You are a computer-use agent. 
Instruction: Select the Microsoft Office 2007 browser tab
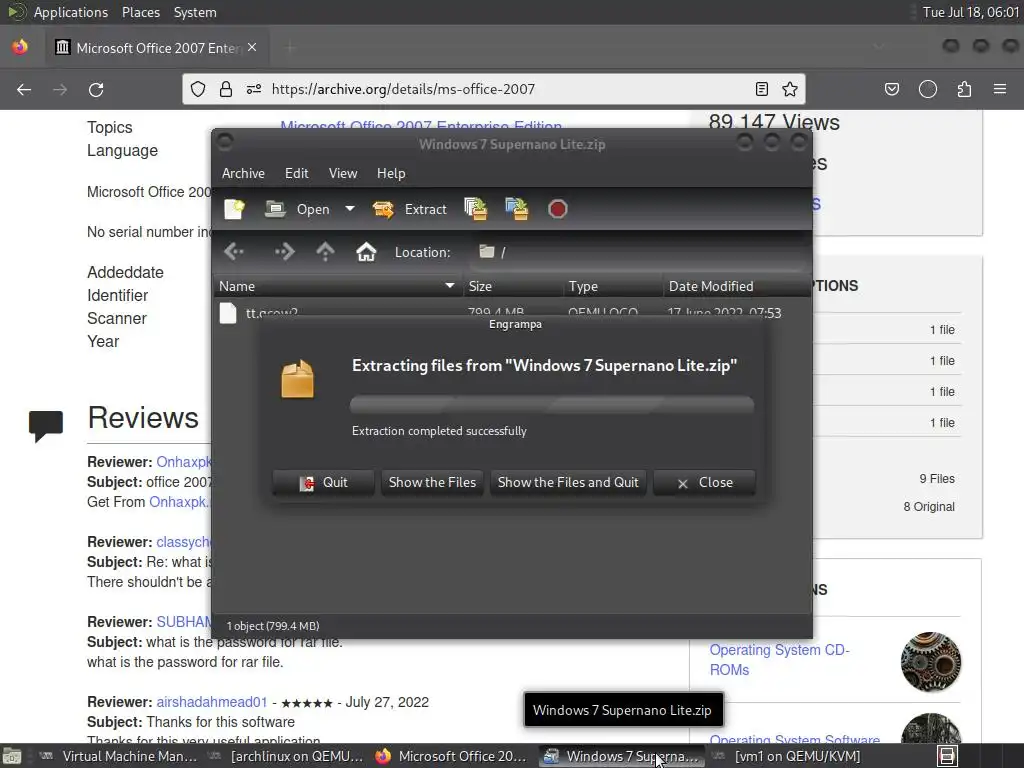pyautogui.click(x=157, y=48)
